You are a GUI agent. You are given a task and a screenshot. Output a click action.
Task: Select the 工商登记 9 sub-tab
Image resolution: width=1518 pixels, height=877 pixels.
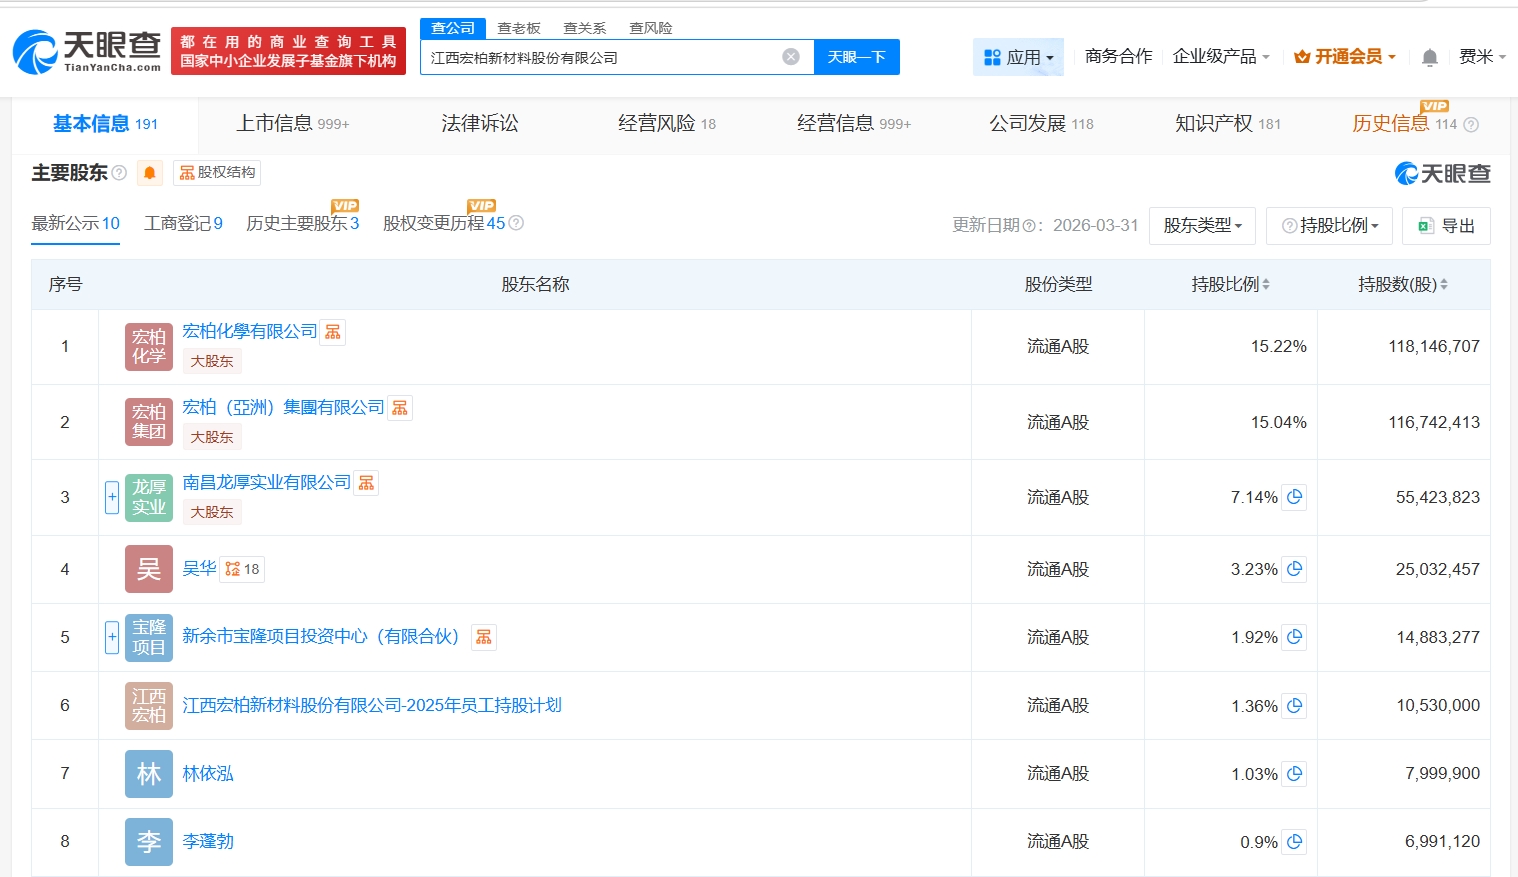(183, 224)
